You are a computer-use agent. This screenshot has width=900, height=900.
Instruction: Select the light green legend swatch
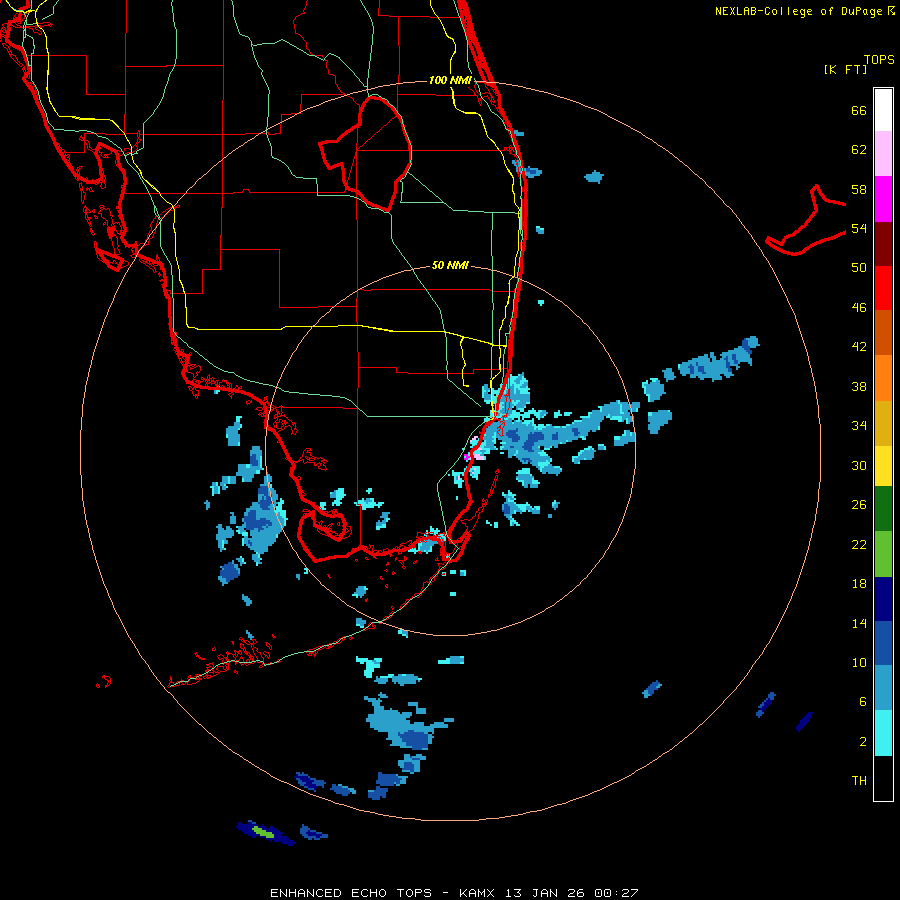(883, 554)
